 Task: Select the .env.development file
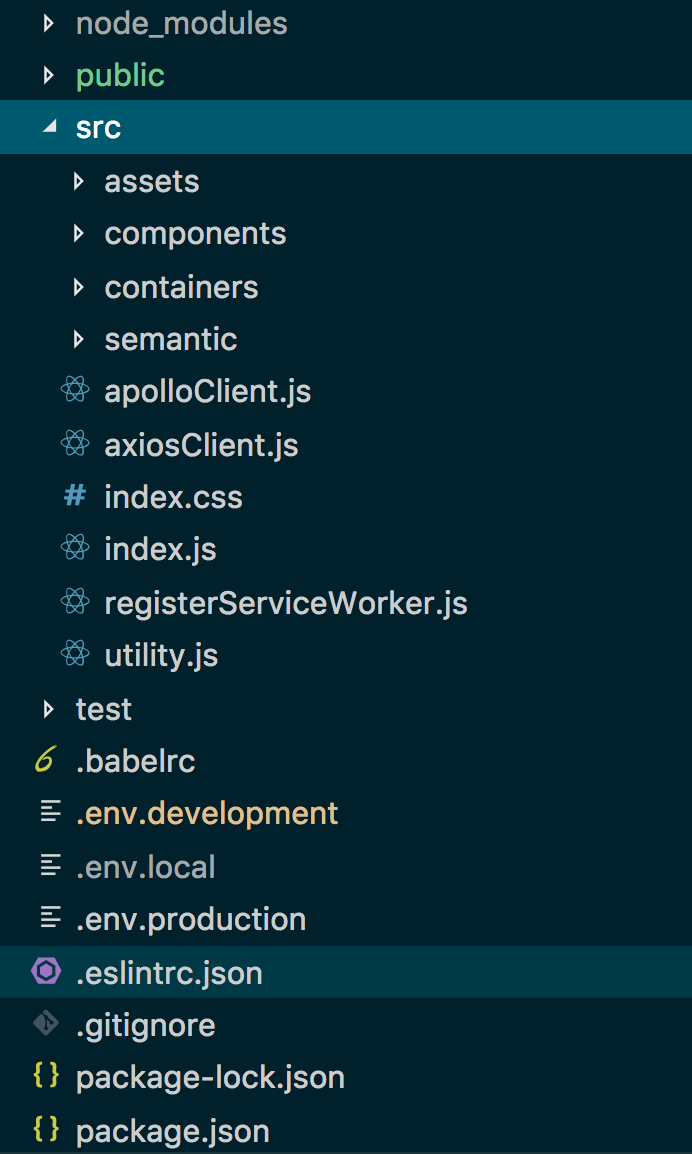point(207,813)
